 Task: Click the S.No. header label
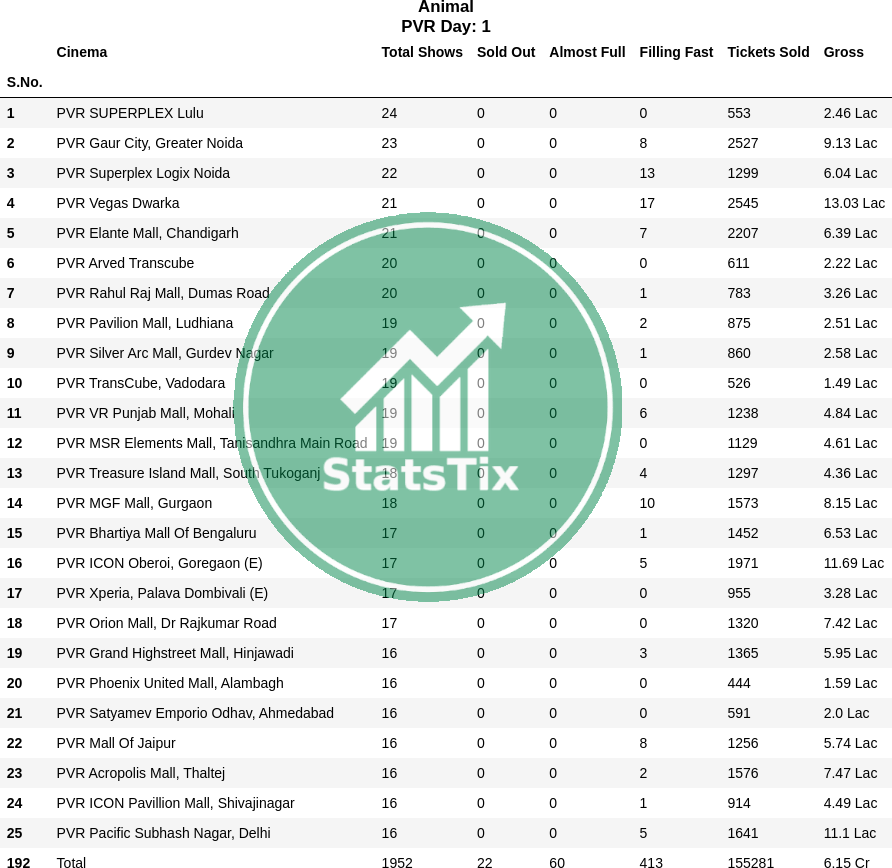pos(24,82)
